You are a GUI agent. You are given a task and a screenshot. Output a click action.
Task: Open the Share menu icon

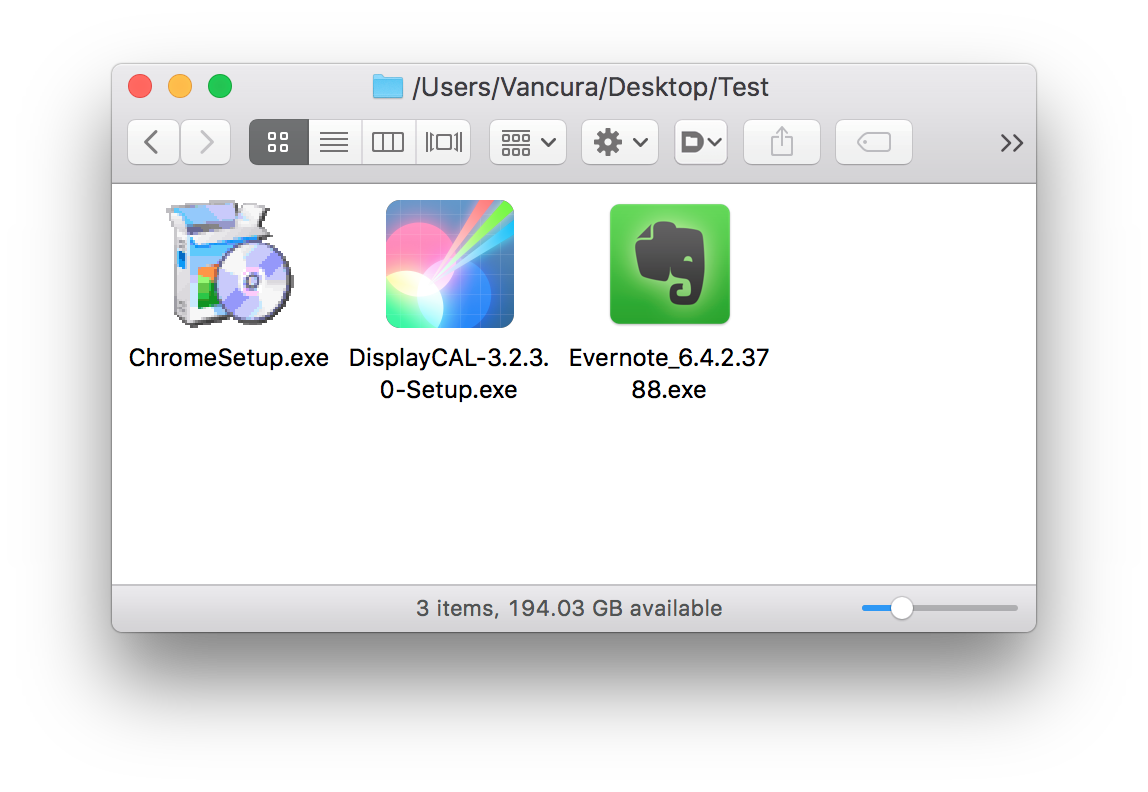[781, 142]
